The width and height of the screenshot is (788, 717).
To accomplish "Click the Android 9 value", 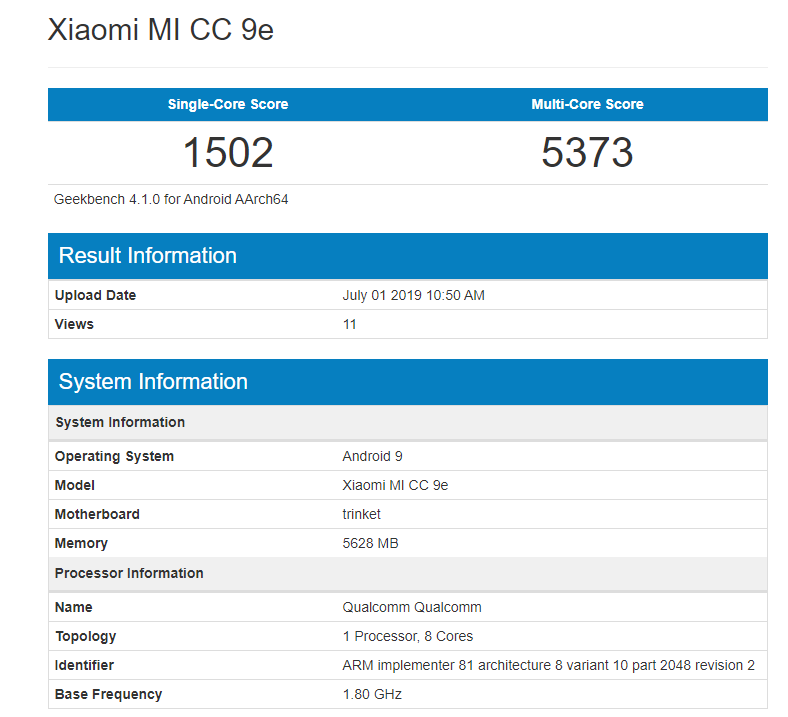I will coord(372,456).
